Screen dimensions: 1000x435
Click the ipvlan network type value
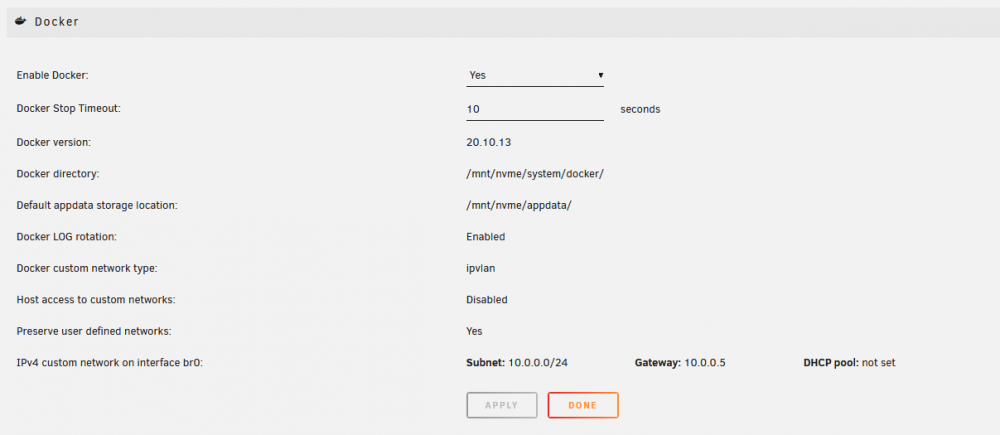[481, 269]
